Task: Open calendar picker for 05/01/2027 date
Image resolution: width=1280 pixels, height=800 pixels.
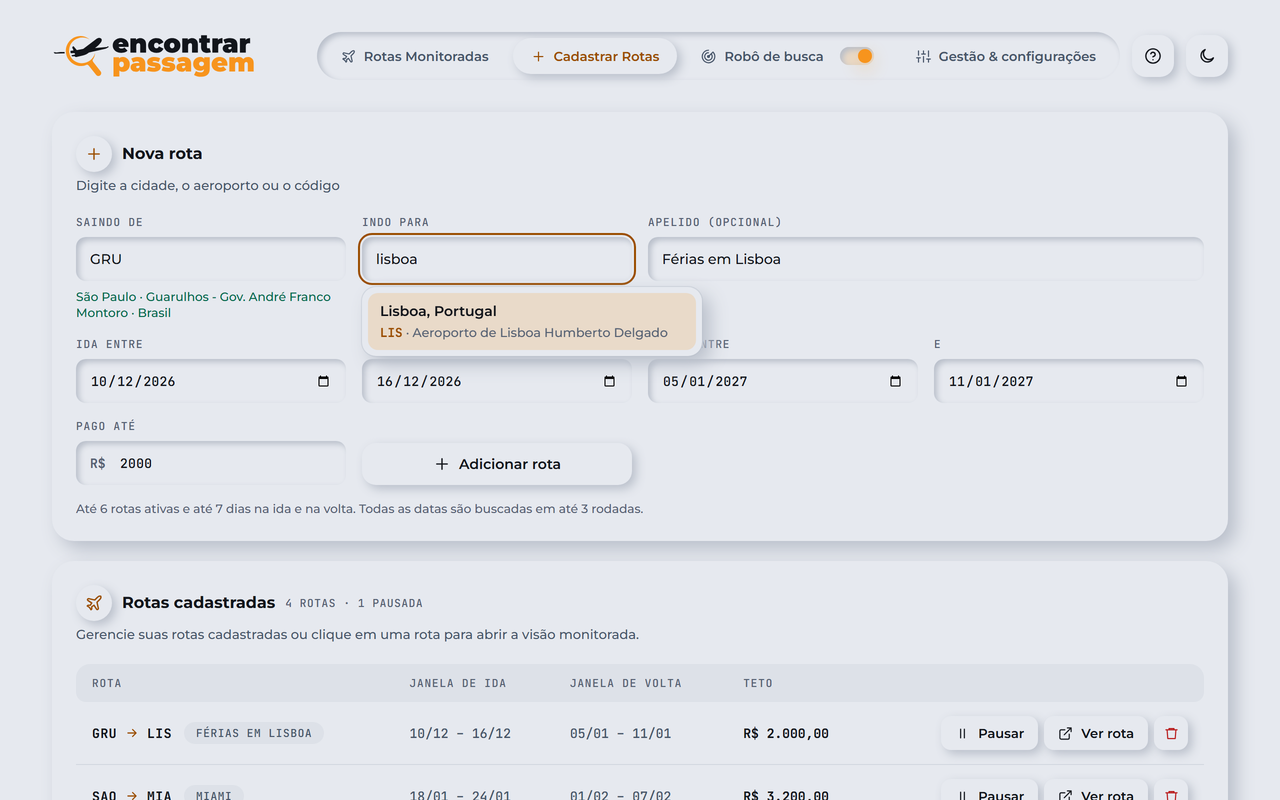Action: (895, 381)
